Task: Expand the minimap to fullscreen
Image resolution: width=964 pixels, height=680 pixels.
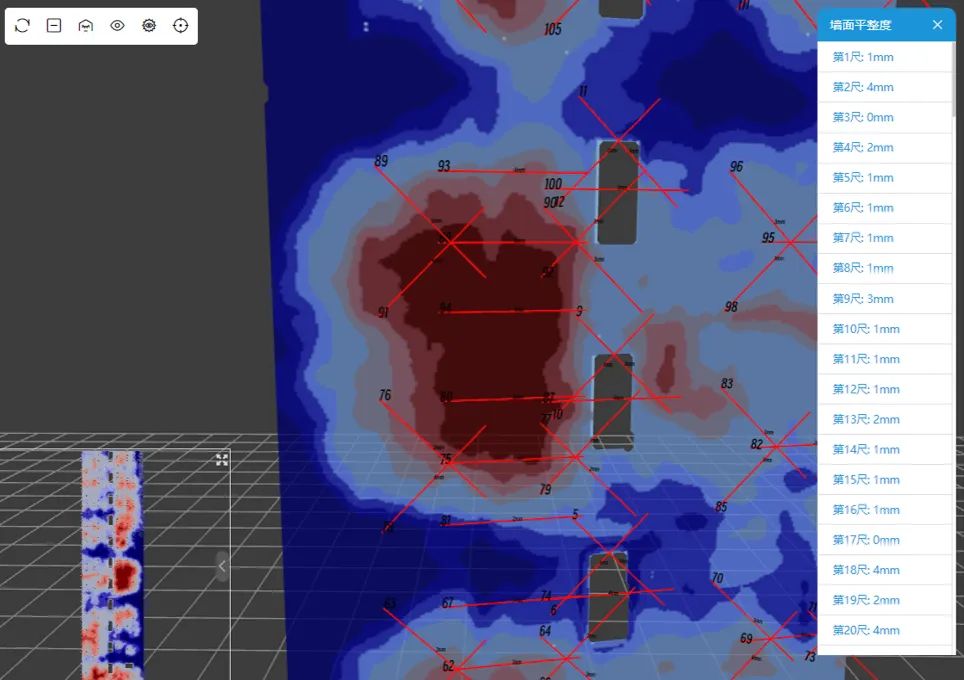Action: pyautogui.click(x=222, y=460)
